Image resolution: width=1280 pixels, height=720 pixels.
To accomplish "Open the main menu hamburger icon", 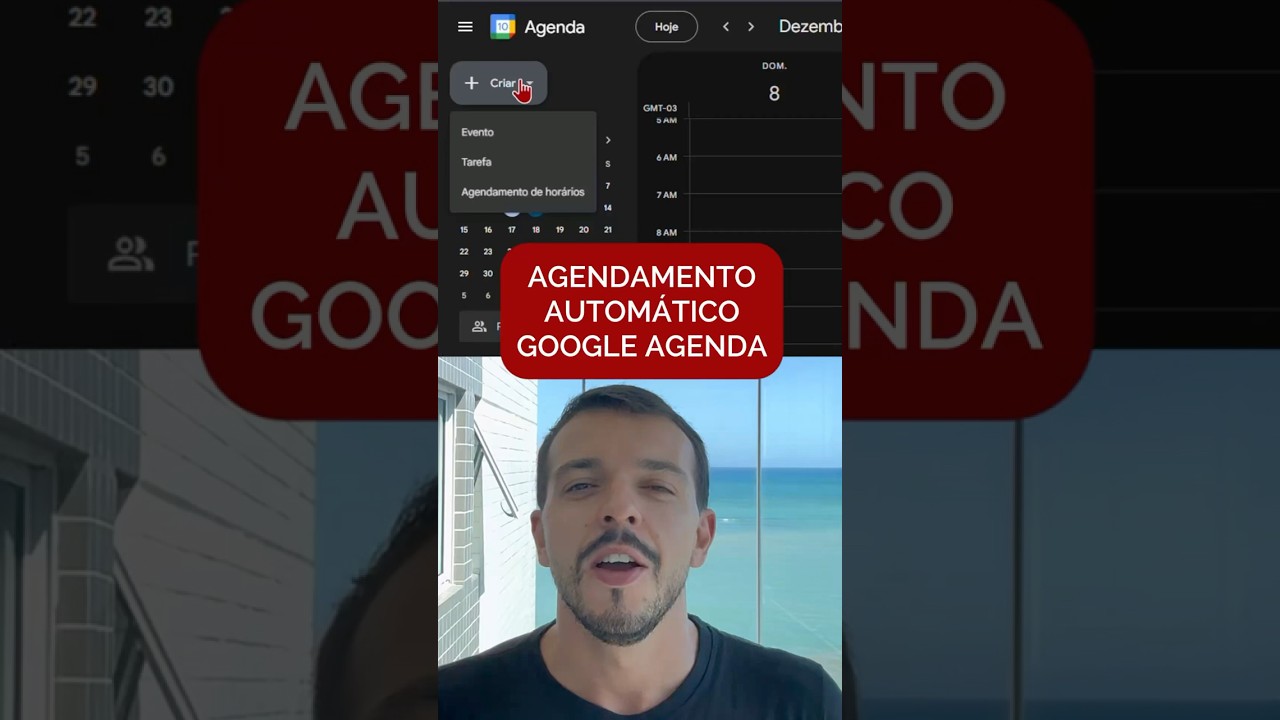I will click(x=465, y=27).
